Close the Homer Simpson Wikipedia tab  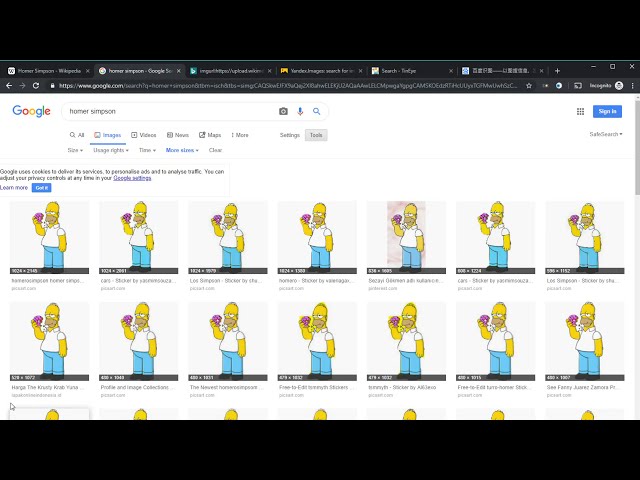87,71
